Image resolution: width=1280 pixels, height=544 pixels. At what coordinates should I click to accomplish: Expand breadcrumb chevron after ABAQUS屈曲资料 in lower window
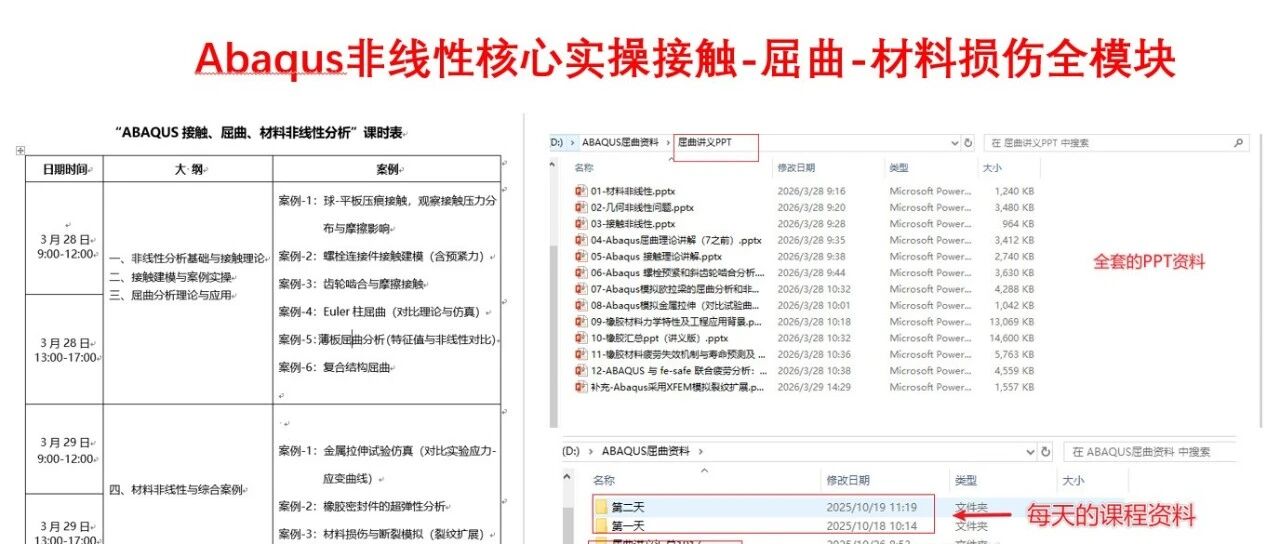click(x=699, y=452)
